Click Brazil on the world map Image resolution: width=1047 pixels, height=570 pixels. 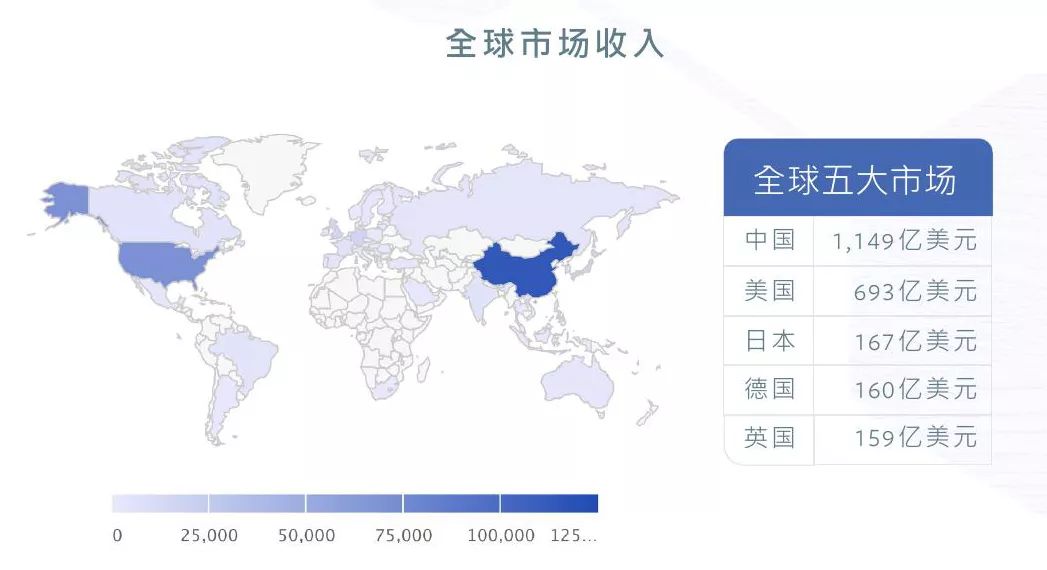pyautogui.click(x=247, y=354)
